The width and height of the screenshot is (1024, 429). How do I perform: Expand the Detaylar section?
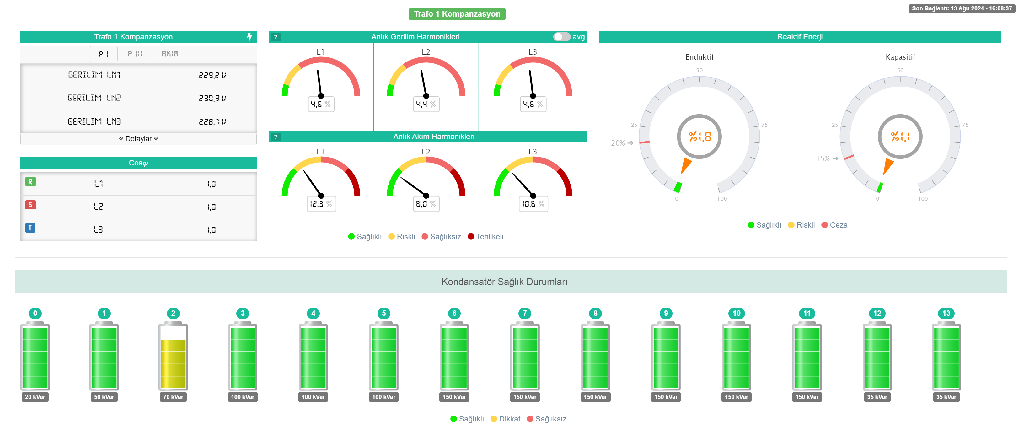click(x=139, y=138)
